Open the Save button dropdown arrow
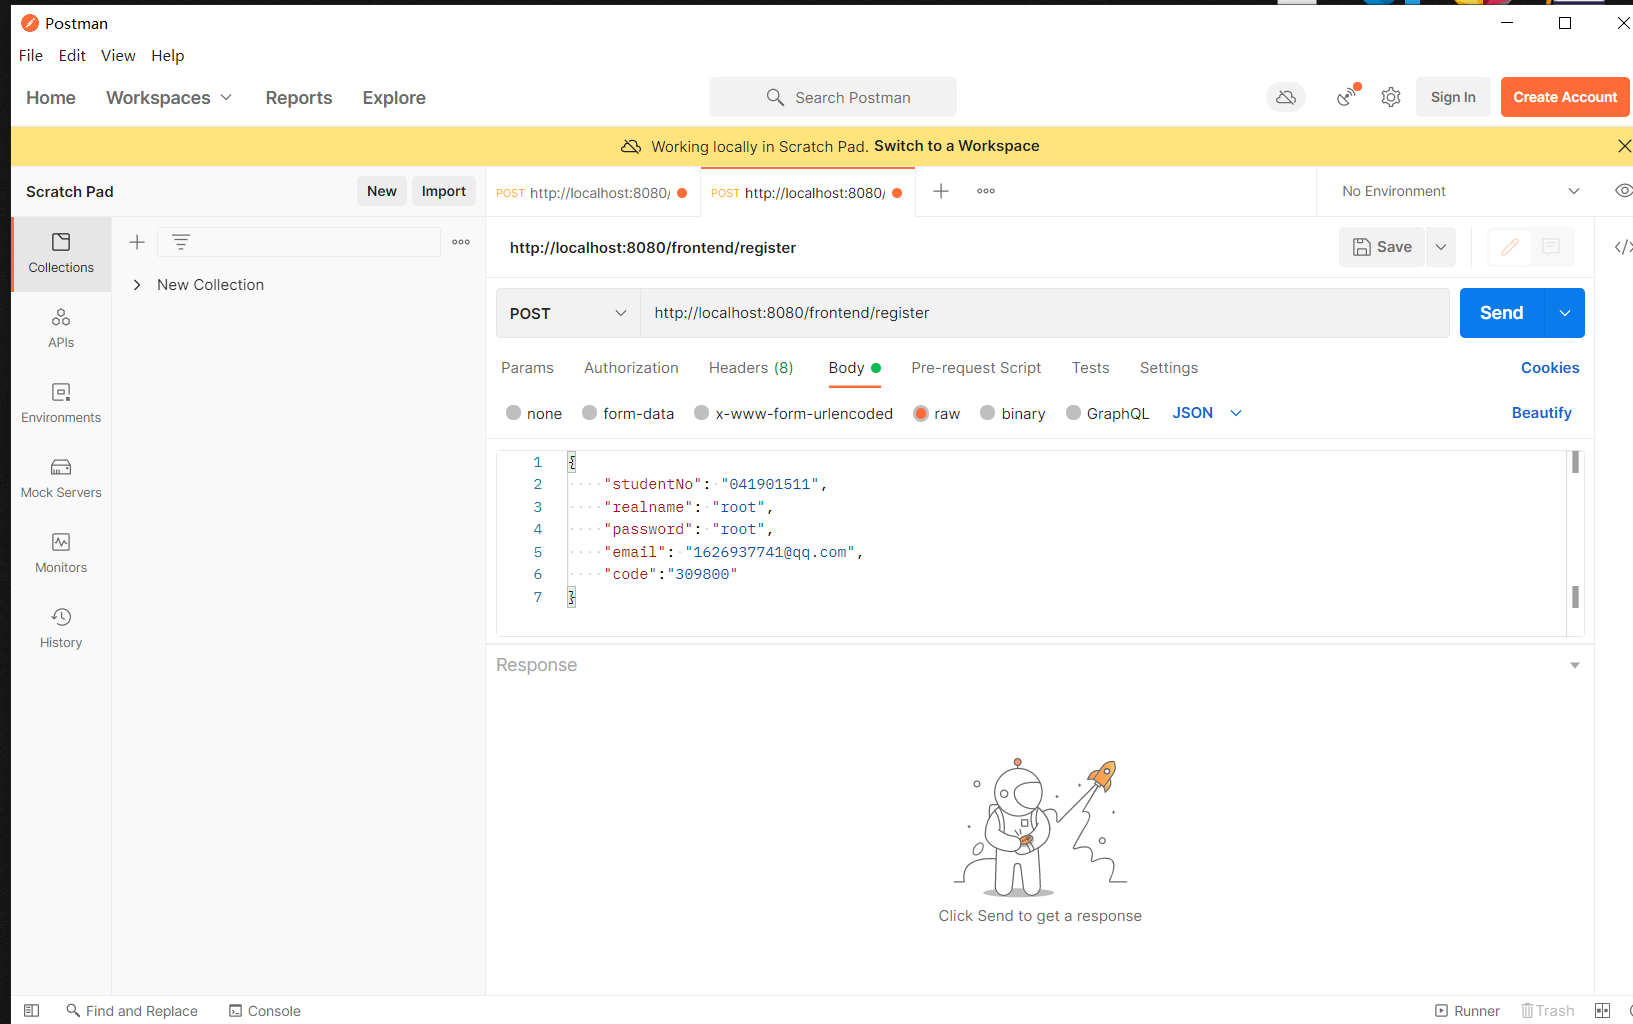This screenshot has height=1024, width=1633. pyautogui.click(x=1441, y=247)
